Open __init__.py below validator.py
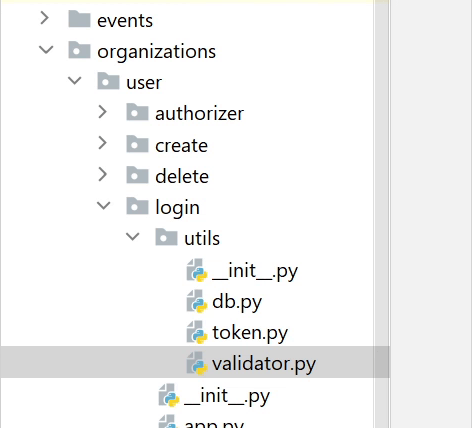 (227, 396)
